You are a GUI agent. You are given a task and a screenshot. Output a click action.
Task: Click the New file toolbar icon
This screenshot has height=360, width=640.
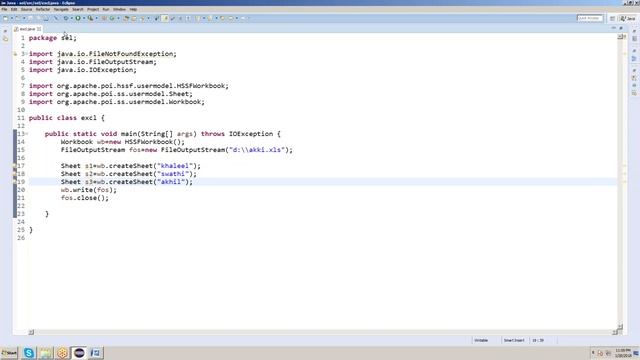6,18
